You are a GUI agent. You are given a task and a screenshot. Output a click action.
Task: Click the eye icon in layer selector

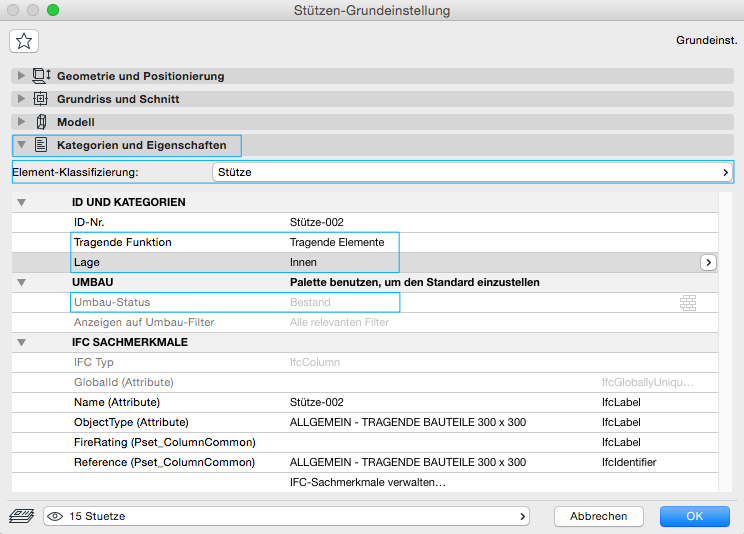(x=56, y=516)
